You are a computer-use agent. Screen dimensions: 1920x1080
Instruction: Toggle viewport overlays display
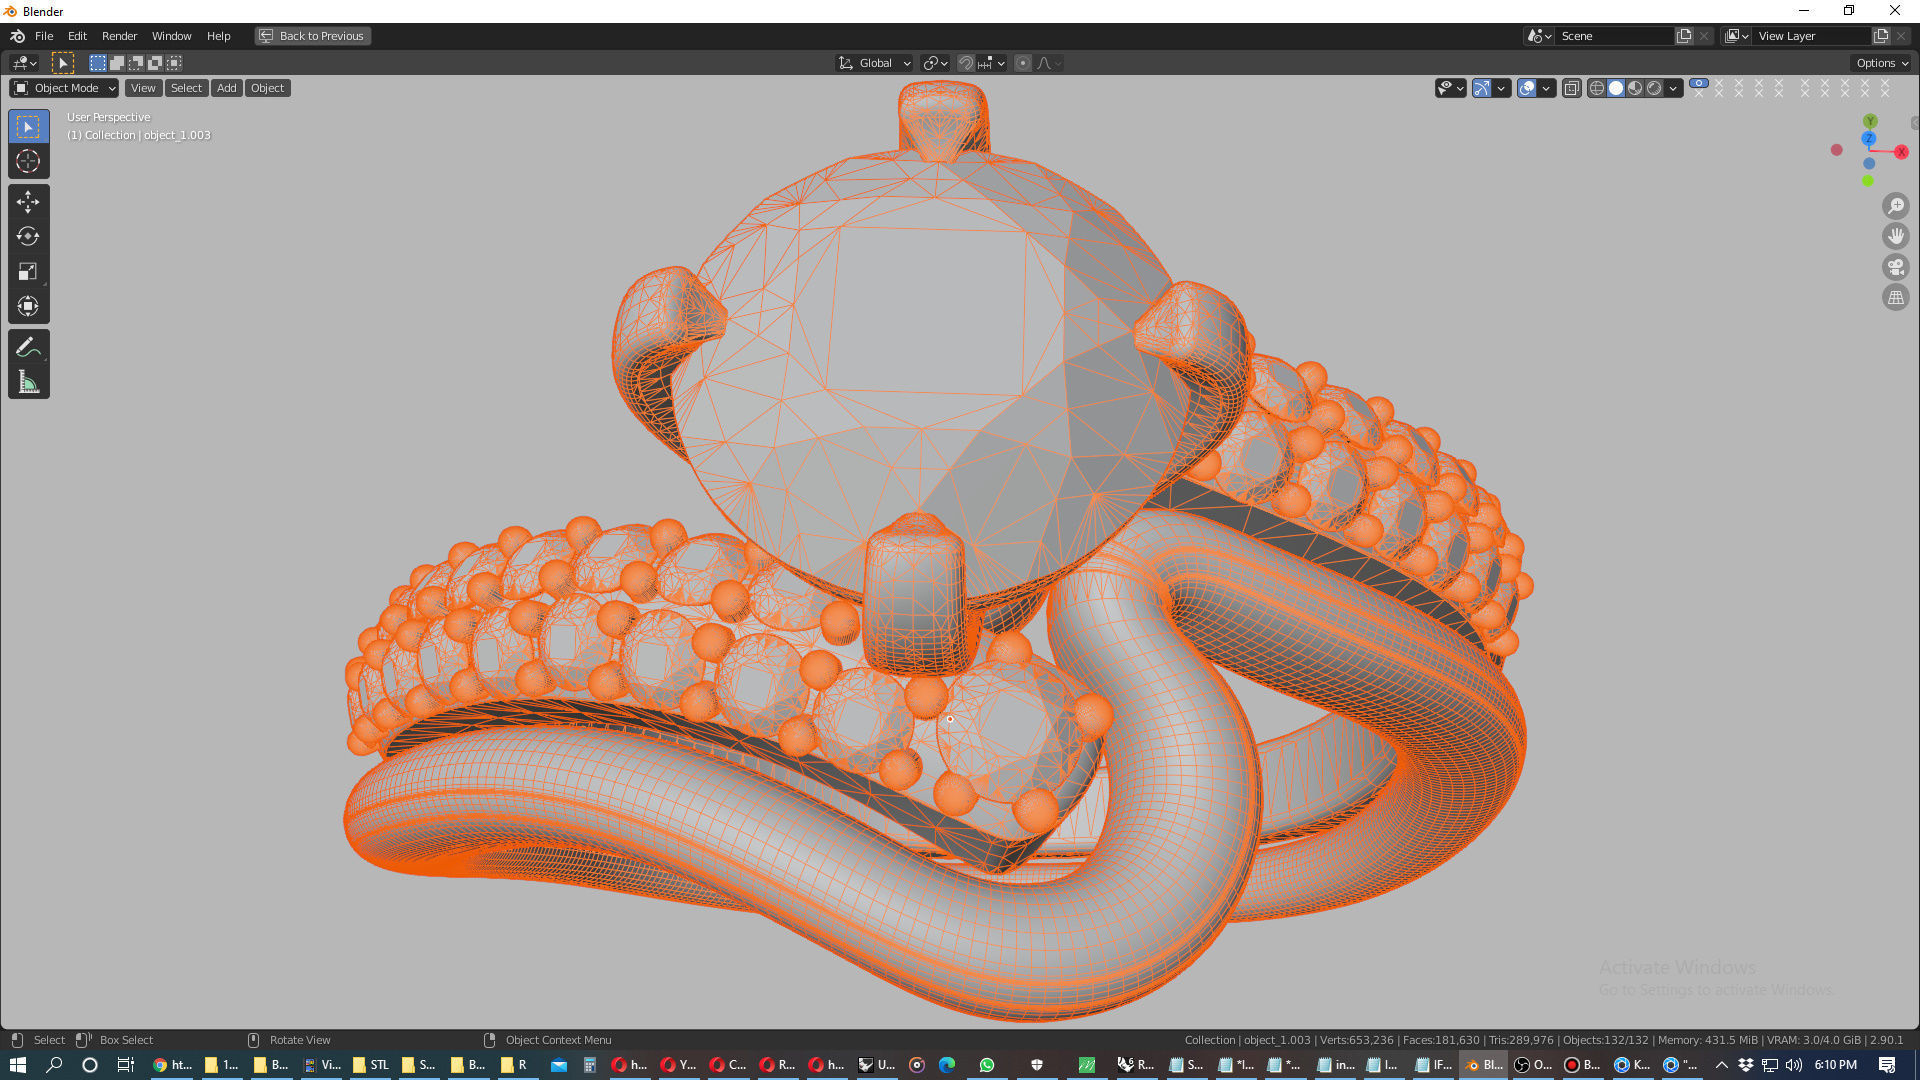[x=1527, y=88]
